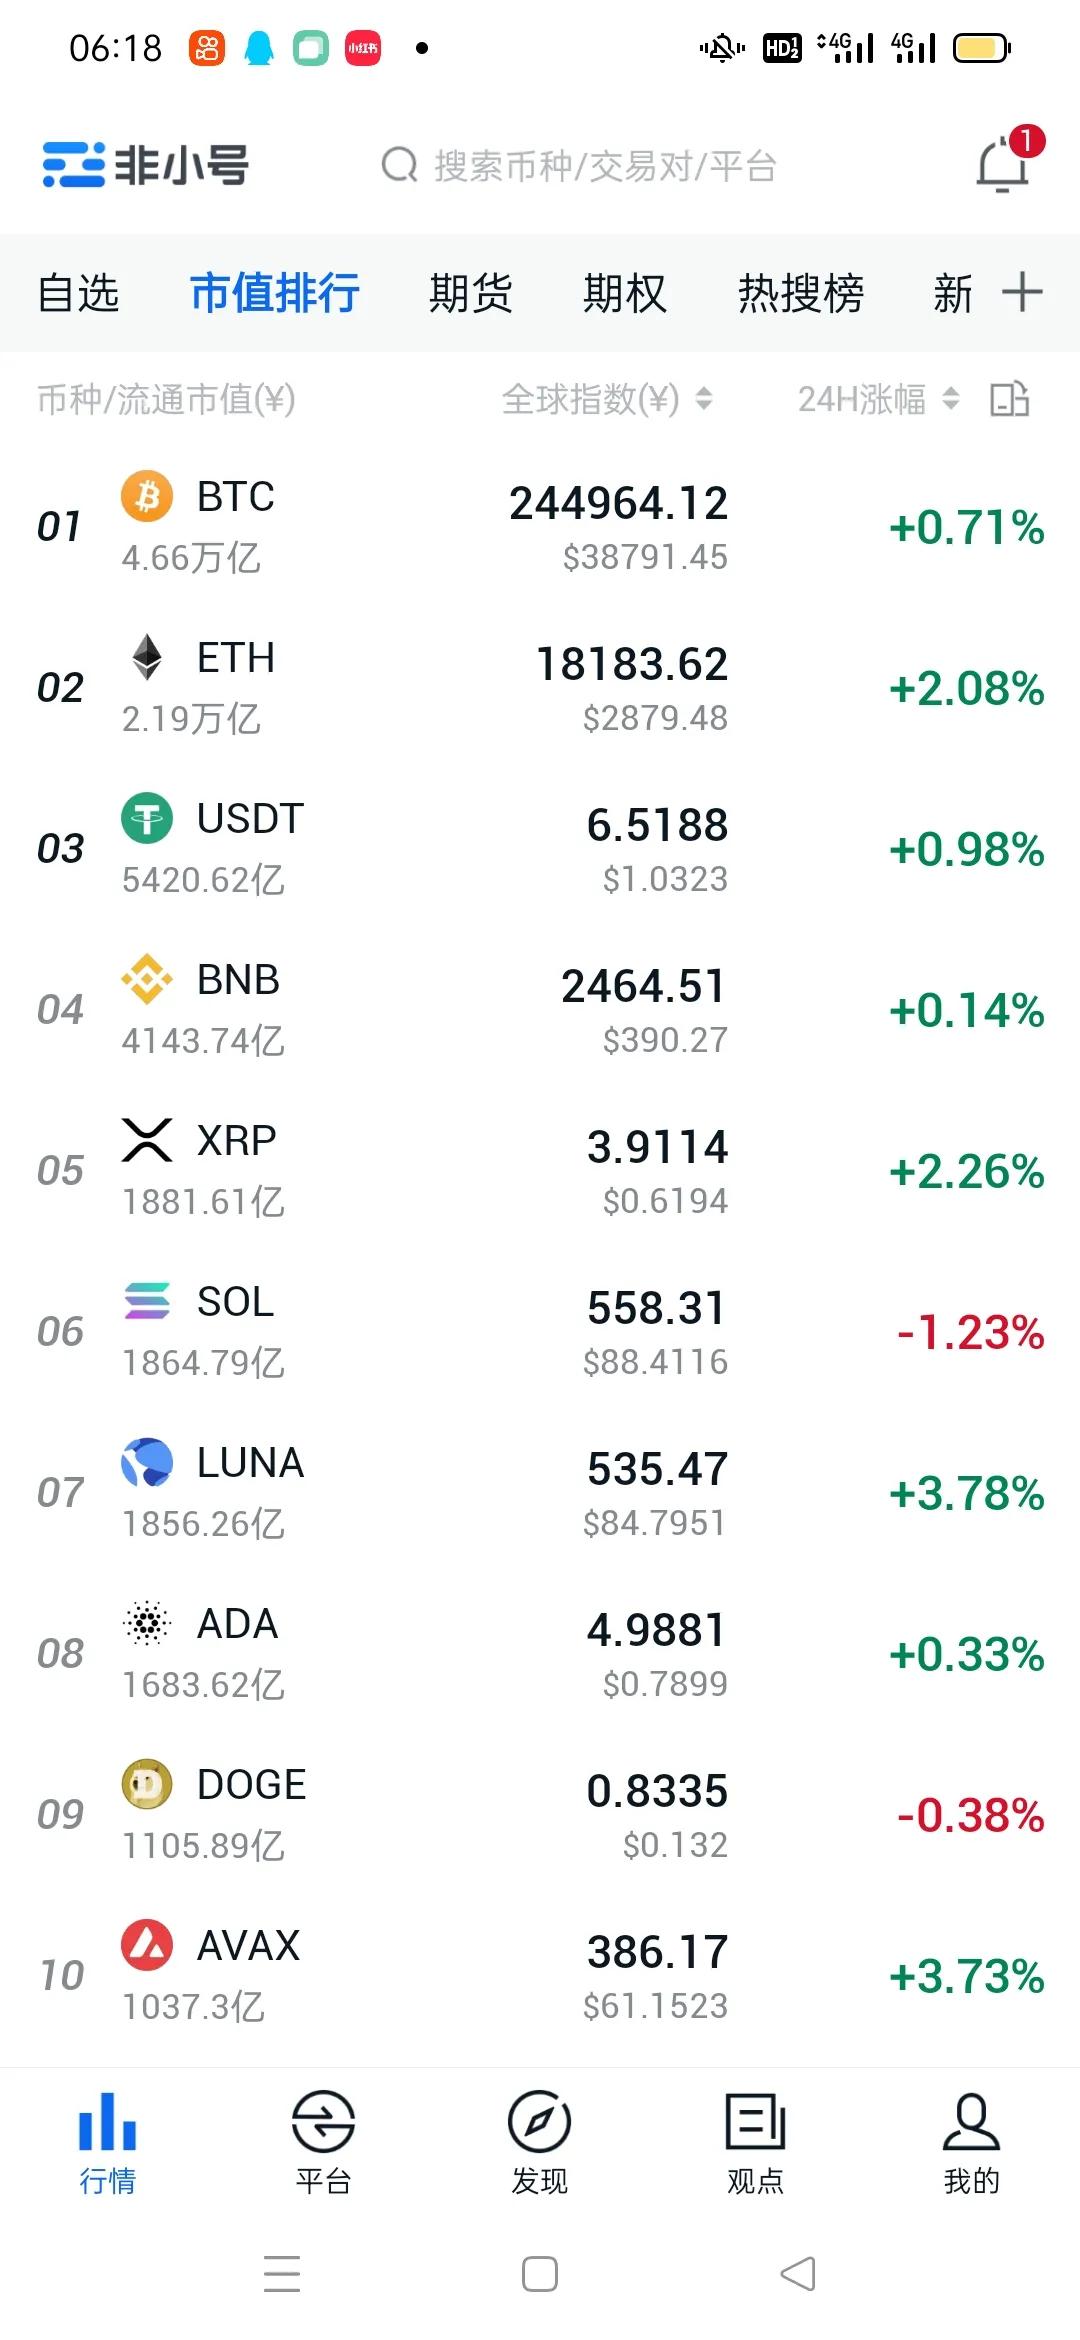This screenshot has height=2340, width=1080.
Task: Sort by 24H涨幅 column arrows
Action: point(951,399)
